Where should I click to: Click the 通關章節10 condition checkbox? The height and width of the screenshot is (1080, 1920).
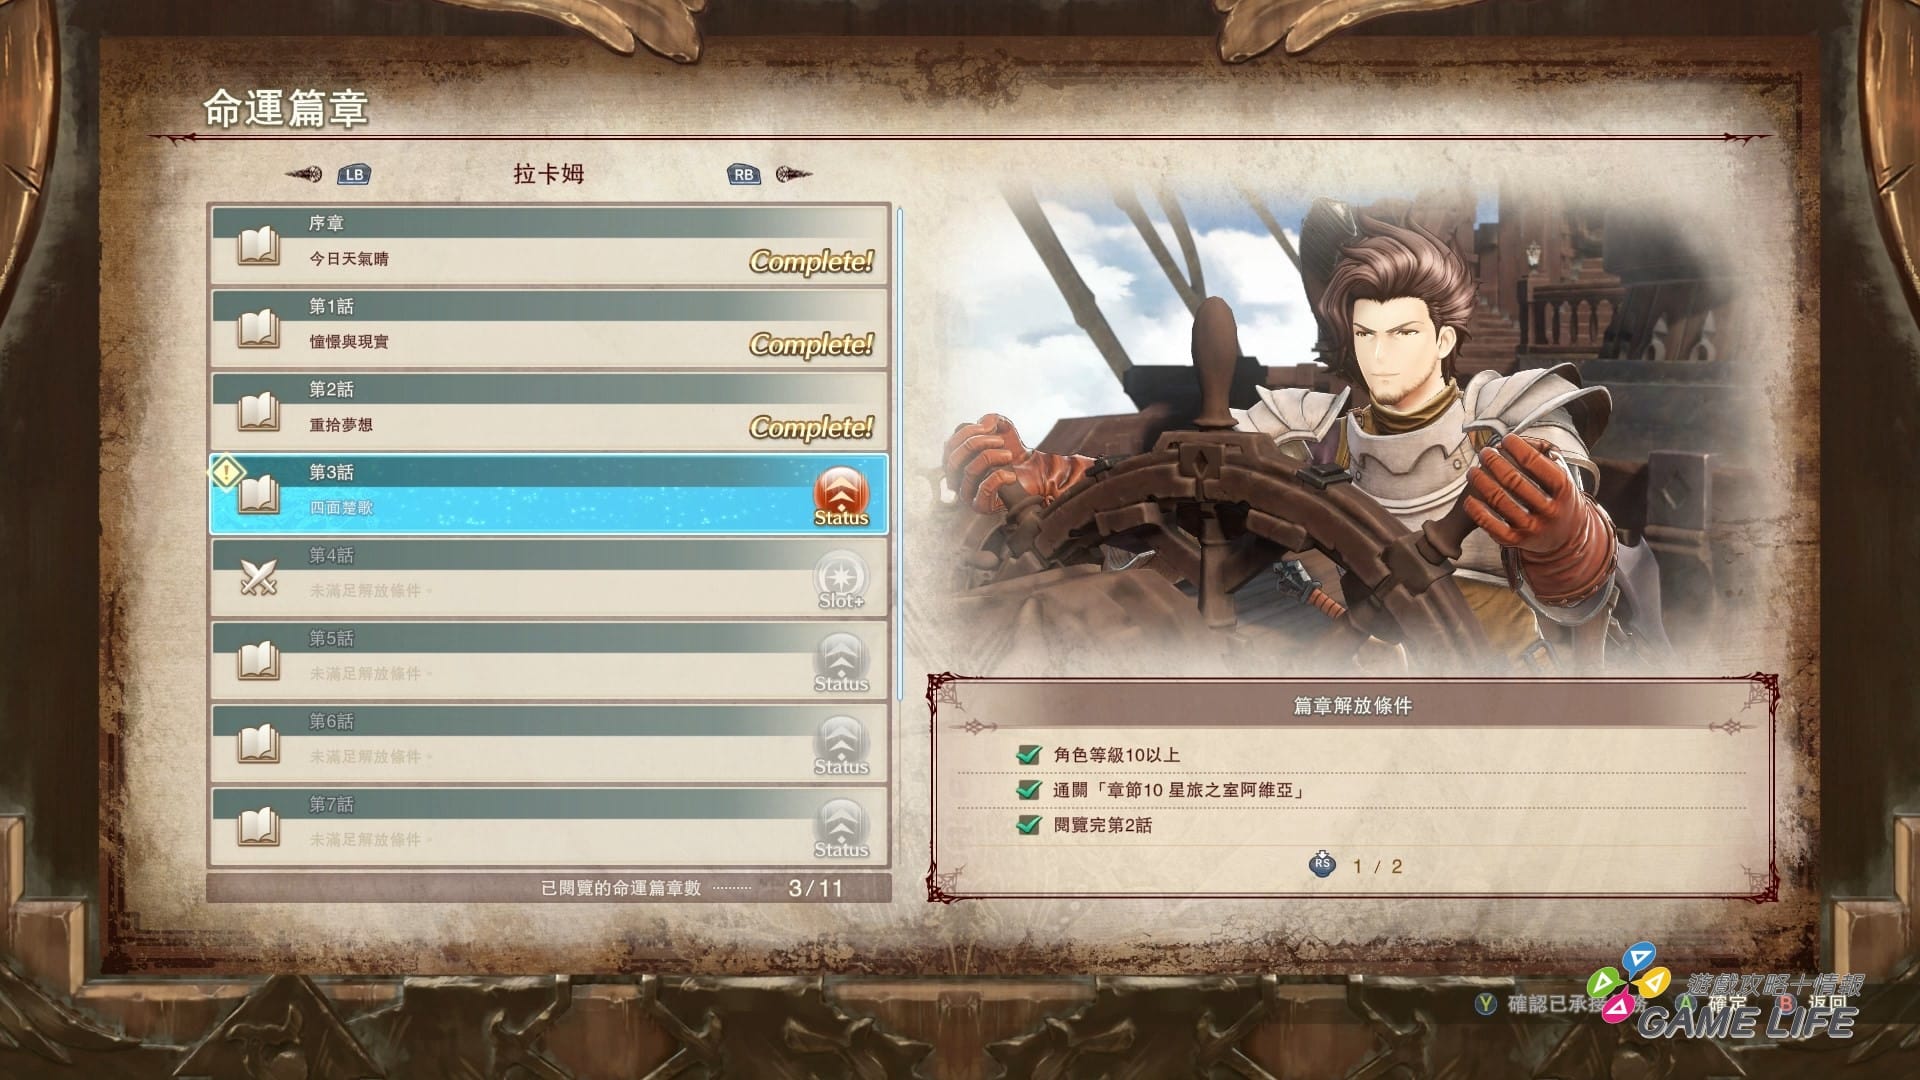click(x=1029, y=789)
